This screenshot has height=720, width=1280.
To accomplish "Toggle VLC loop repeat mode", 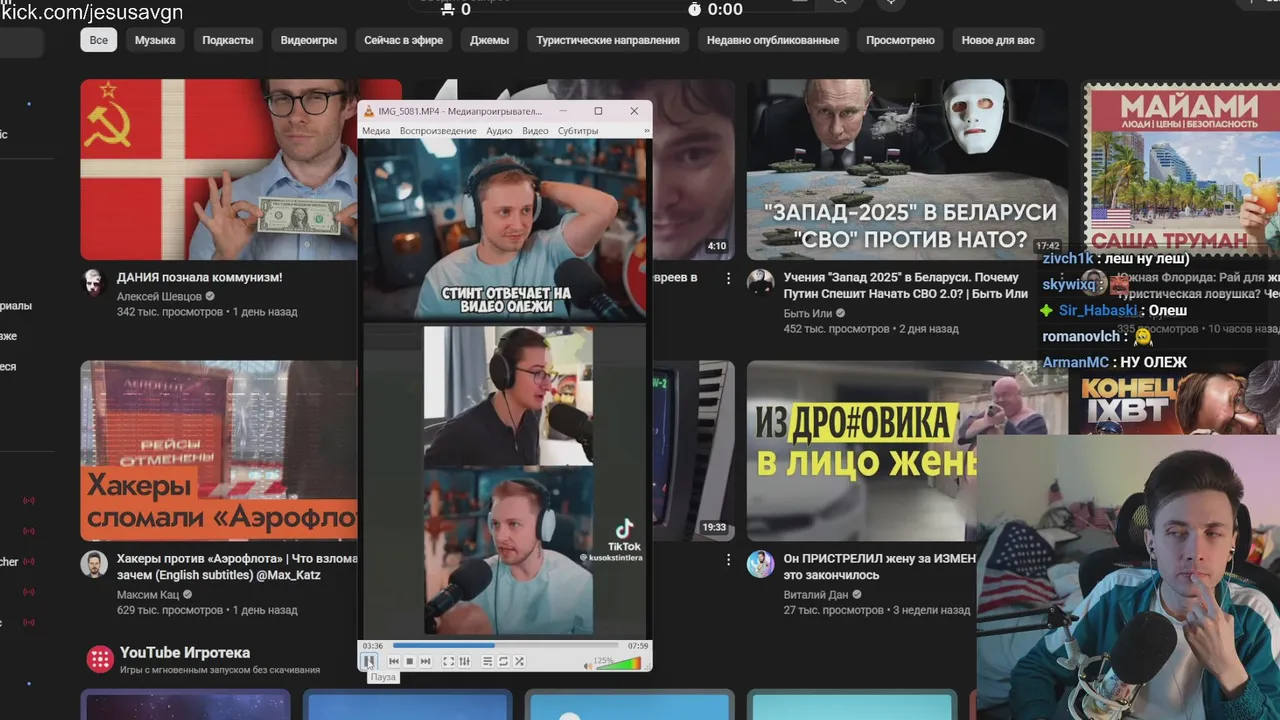I will [503, 661].
